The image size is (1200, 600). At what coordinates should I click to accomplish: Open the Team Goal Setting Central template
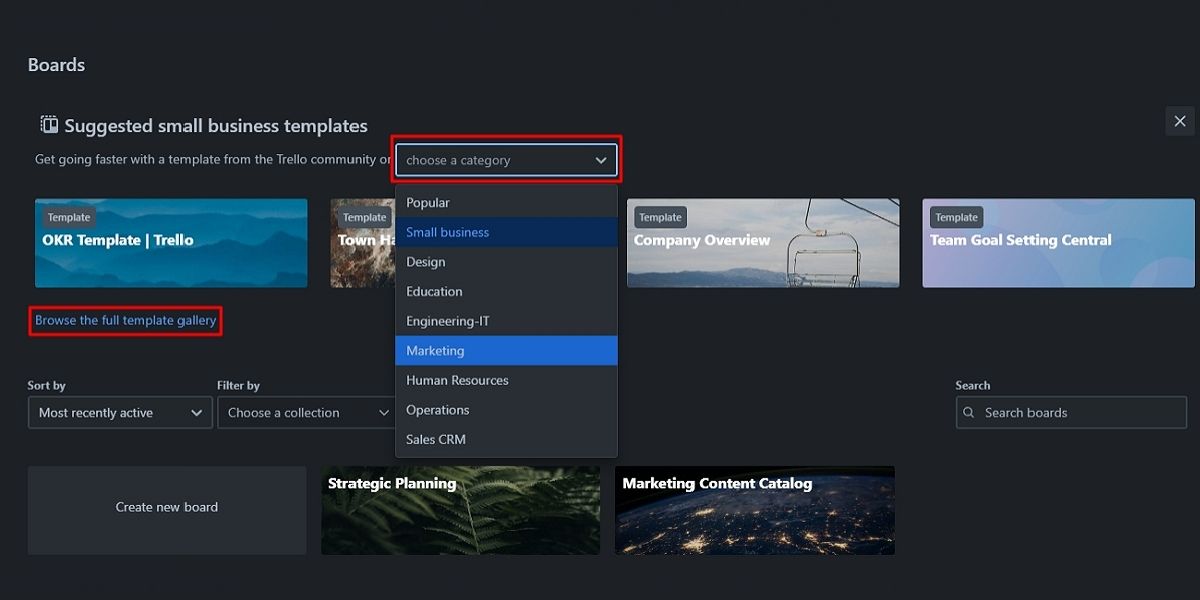click(x=1057, y=243)
